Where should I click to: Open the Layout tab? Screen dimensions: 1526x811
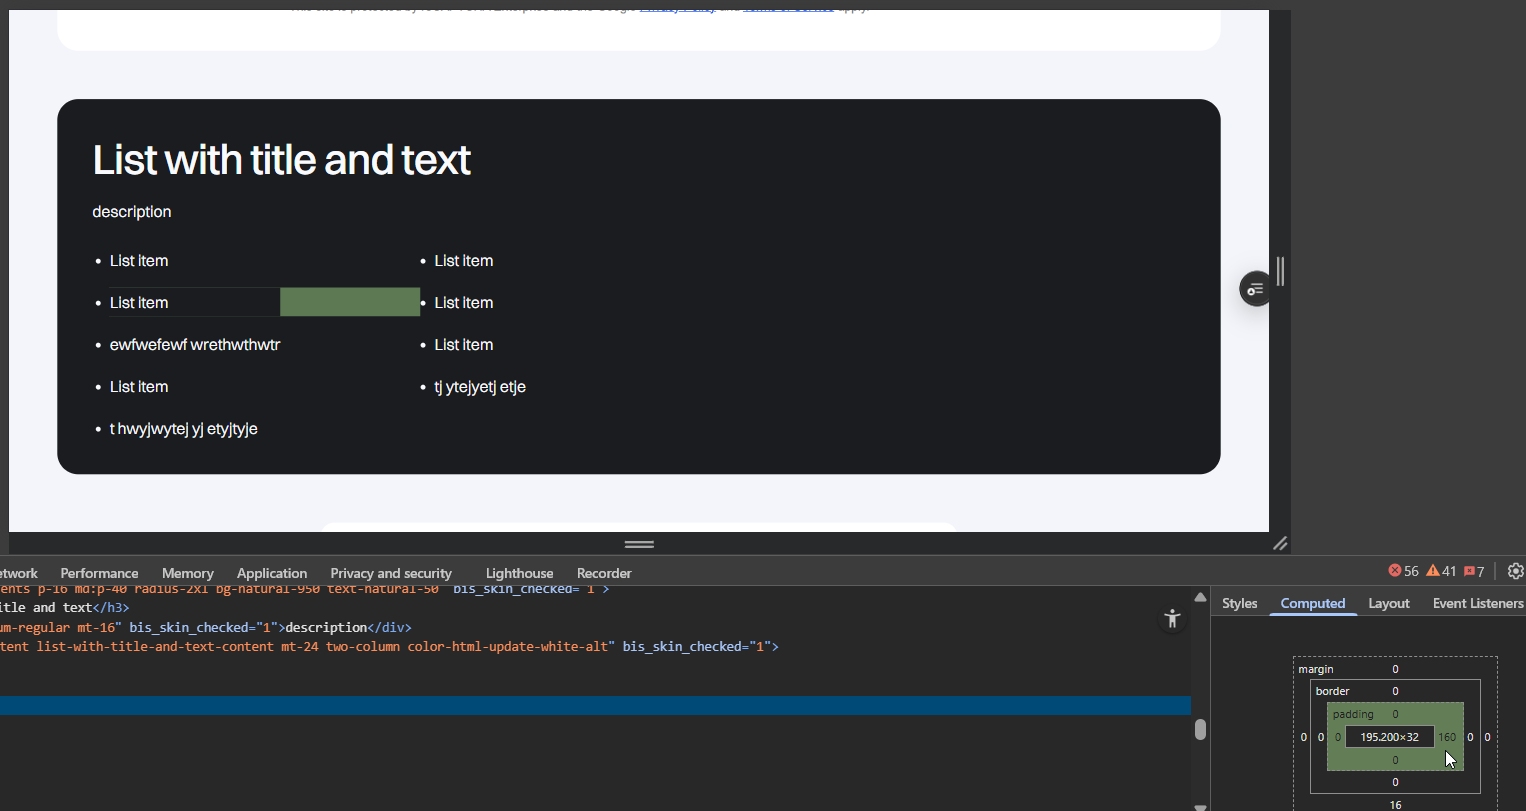[1388, 603]
